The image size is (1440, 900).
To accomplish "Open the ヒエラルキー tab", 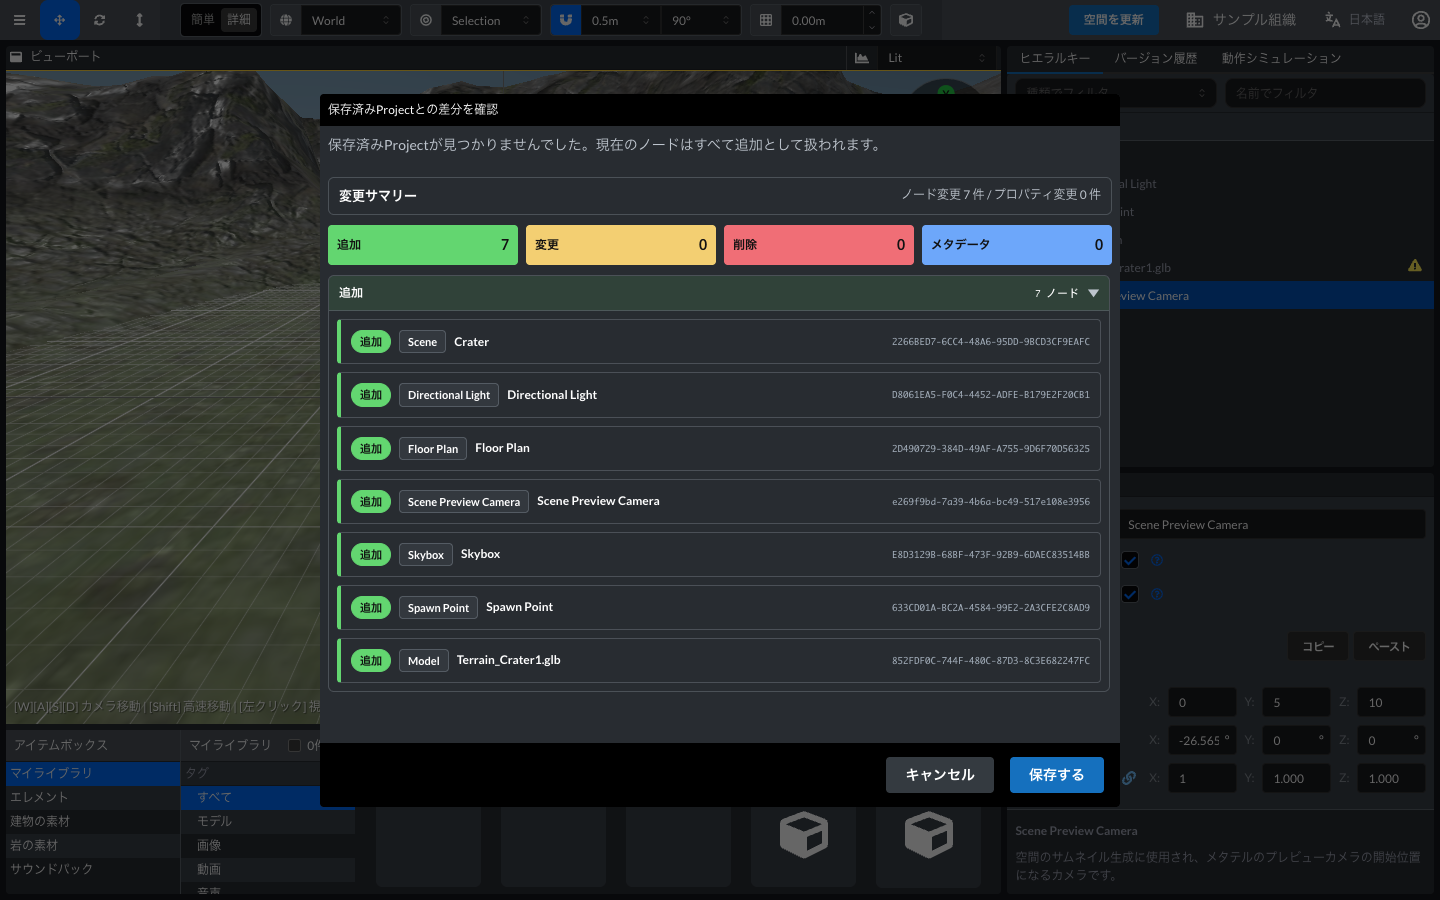I will point(1055,58).
